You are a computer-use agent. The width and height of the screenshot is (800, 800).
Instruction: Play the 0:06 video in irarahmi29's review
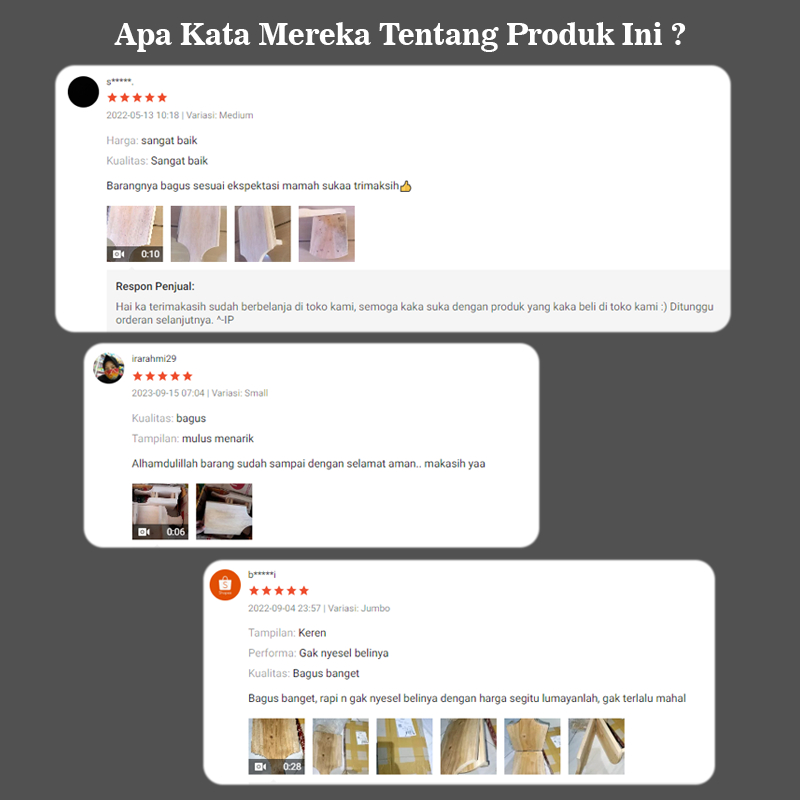160,511
